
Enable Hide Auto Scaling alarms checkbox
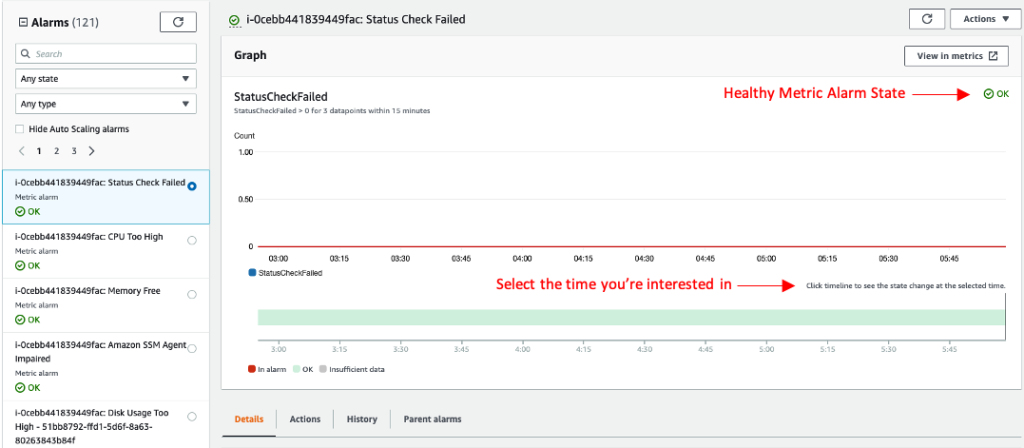coord(20,129)
